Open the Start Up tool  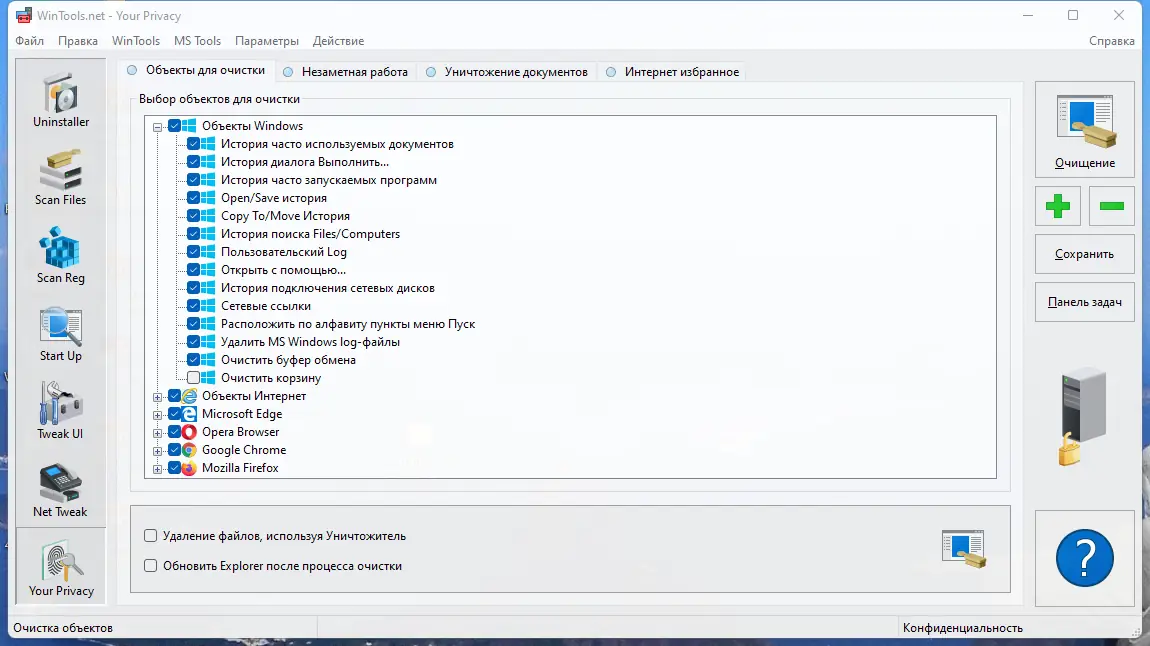click(61, 335)
